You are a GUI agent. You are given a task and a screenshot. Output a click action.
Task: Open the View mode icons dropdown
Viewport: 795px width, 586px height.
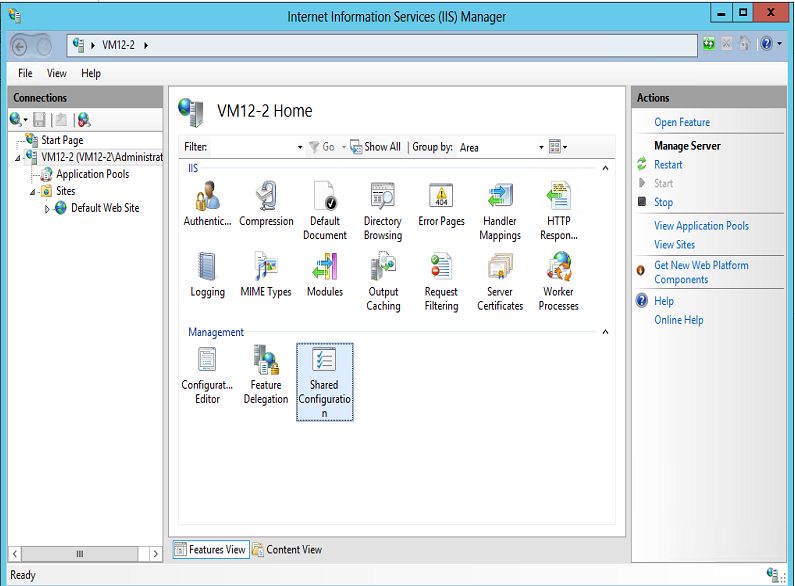click(558, 147)
